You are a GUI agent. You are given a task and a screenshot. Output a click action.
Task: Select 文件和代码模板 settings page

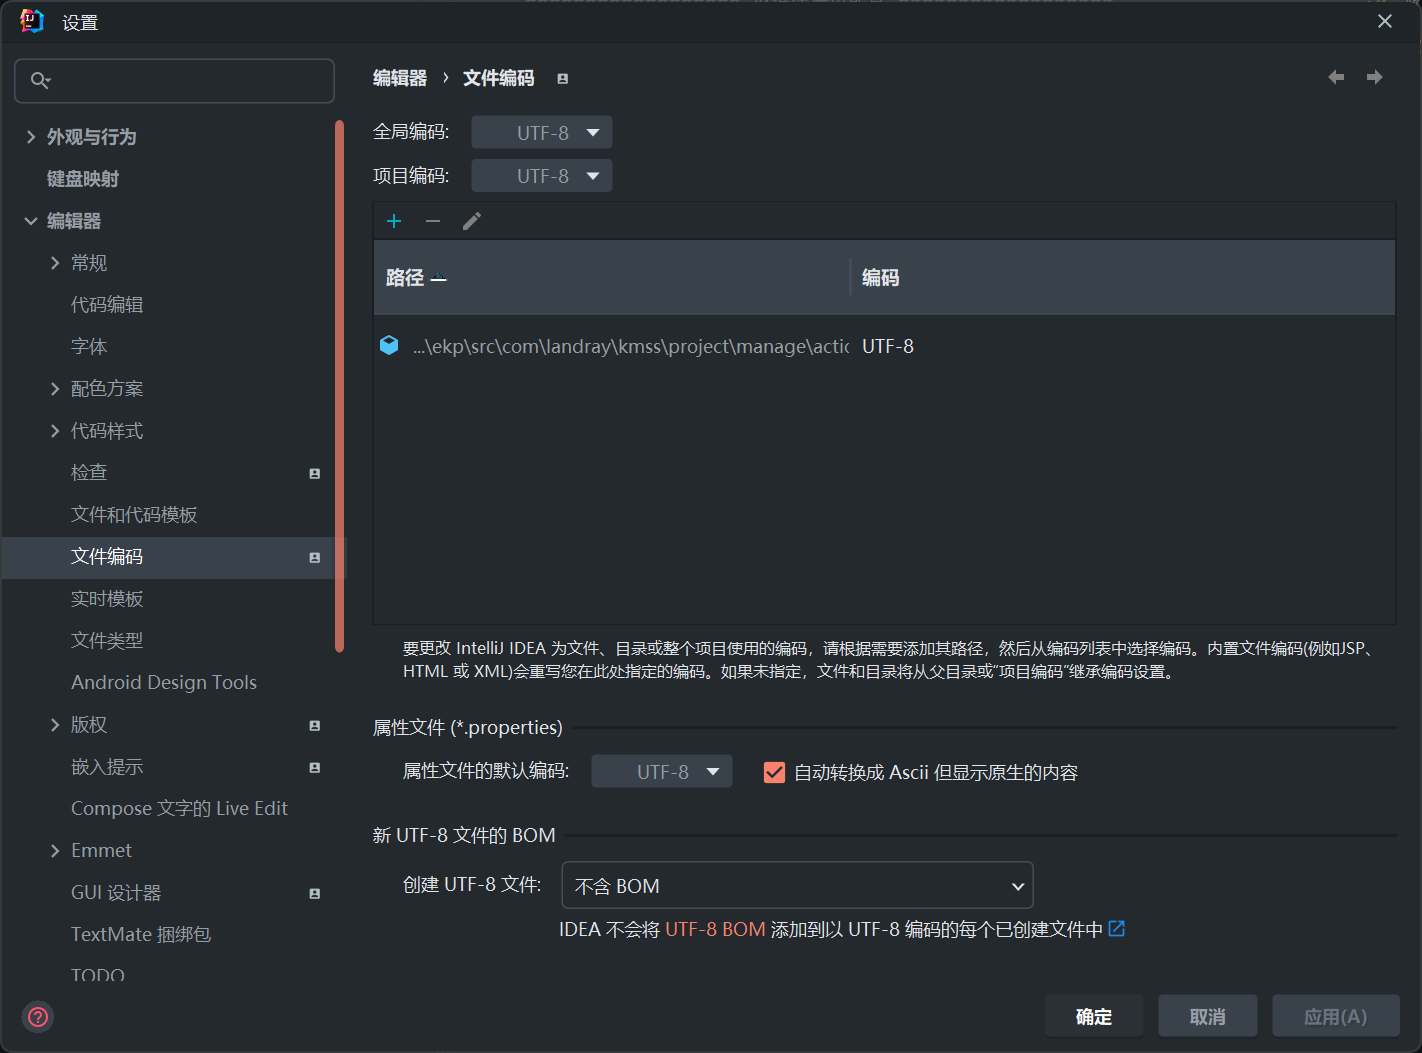pos(134,515)
